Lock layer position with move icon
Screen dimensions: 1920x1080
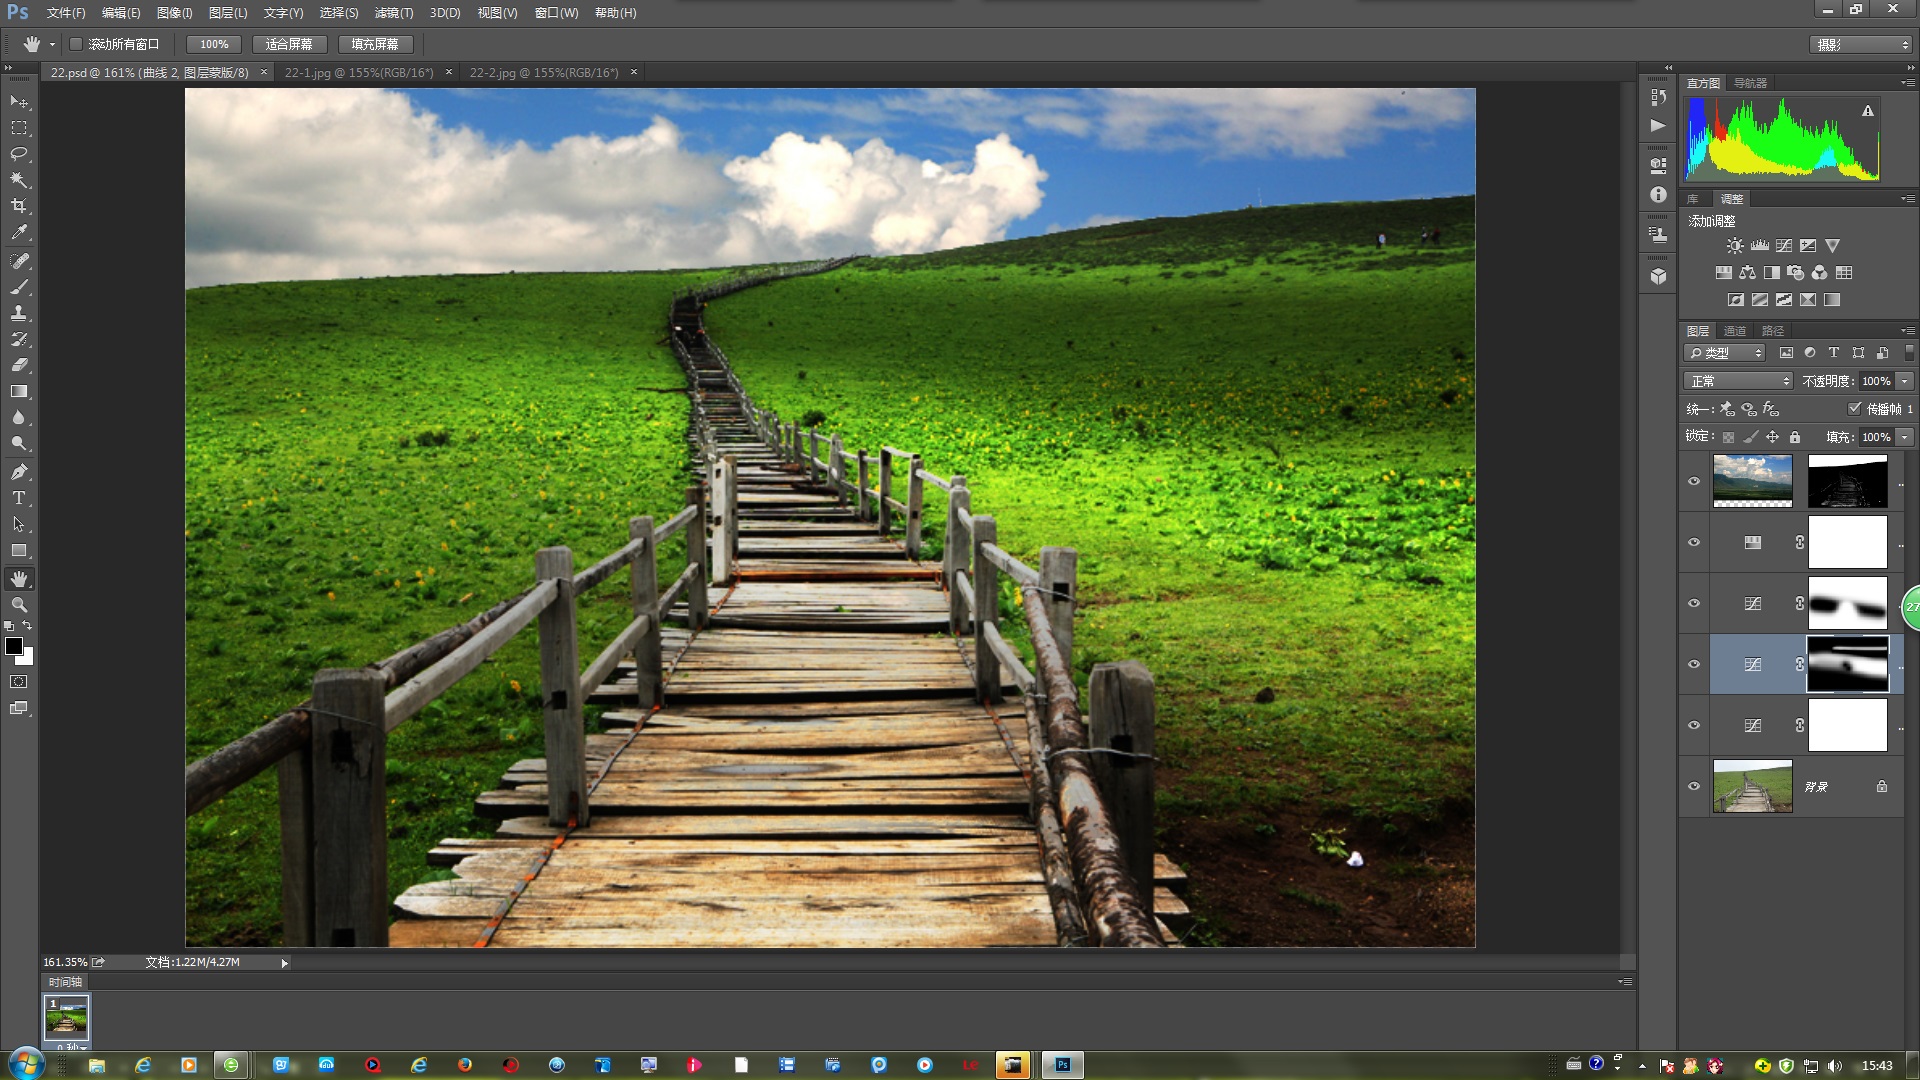click(x=1772, y=437)
